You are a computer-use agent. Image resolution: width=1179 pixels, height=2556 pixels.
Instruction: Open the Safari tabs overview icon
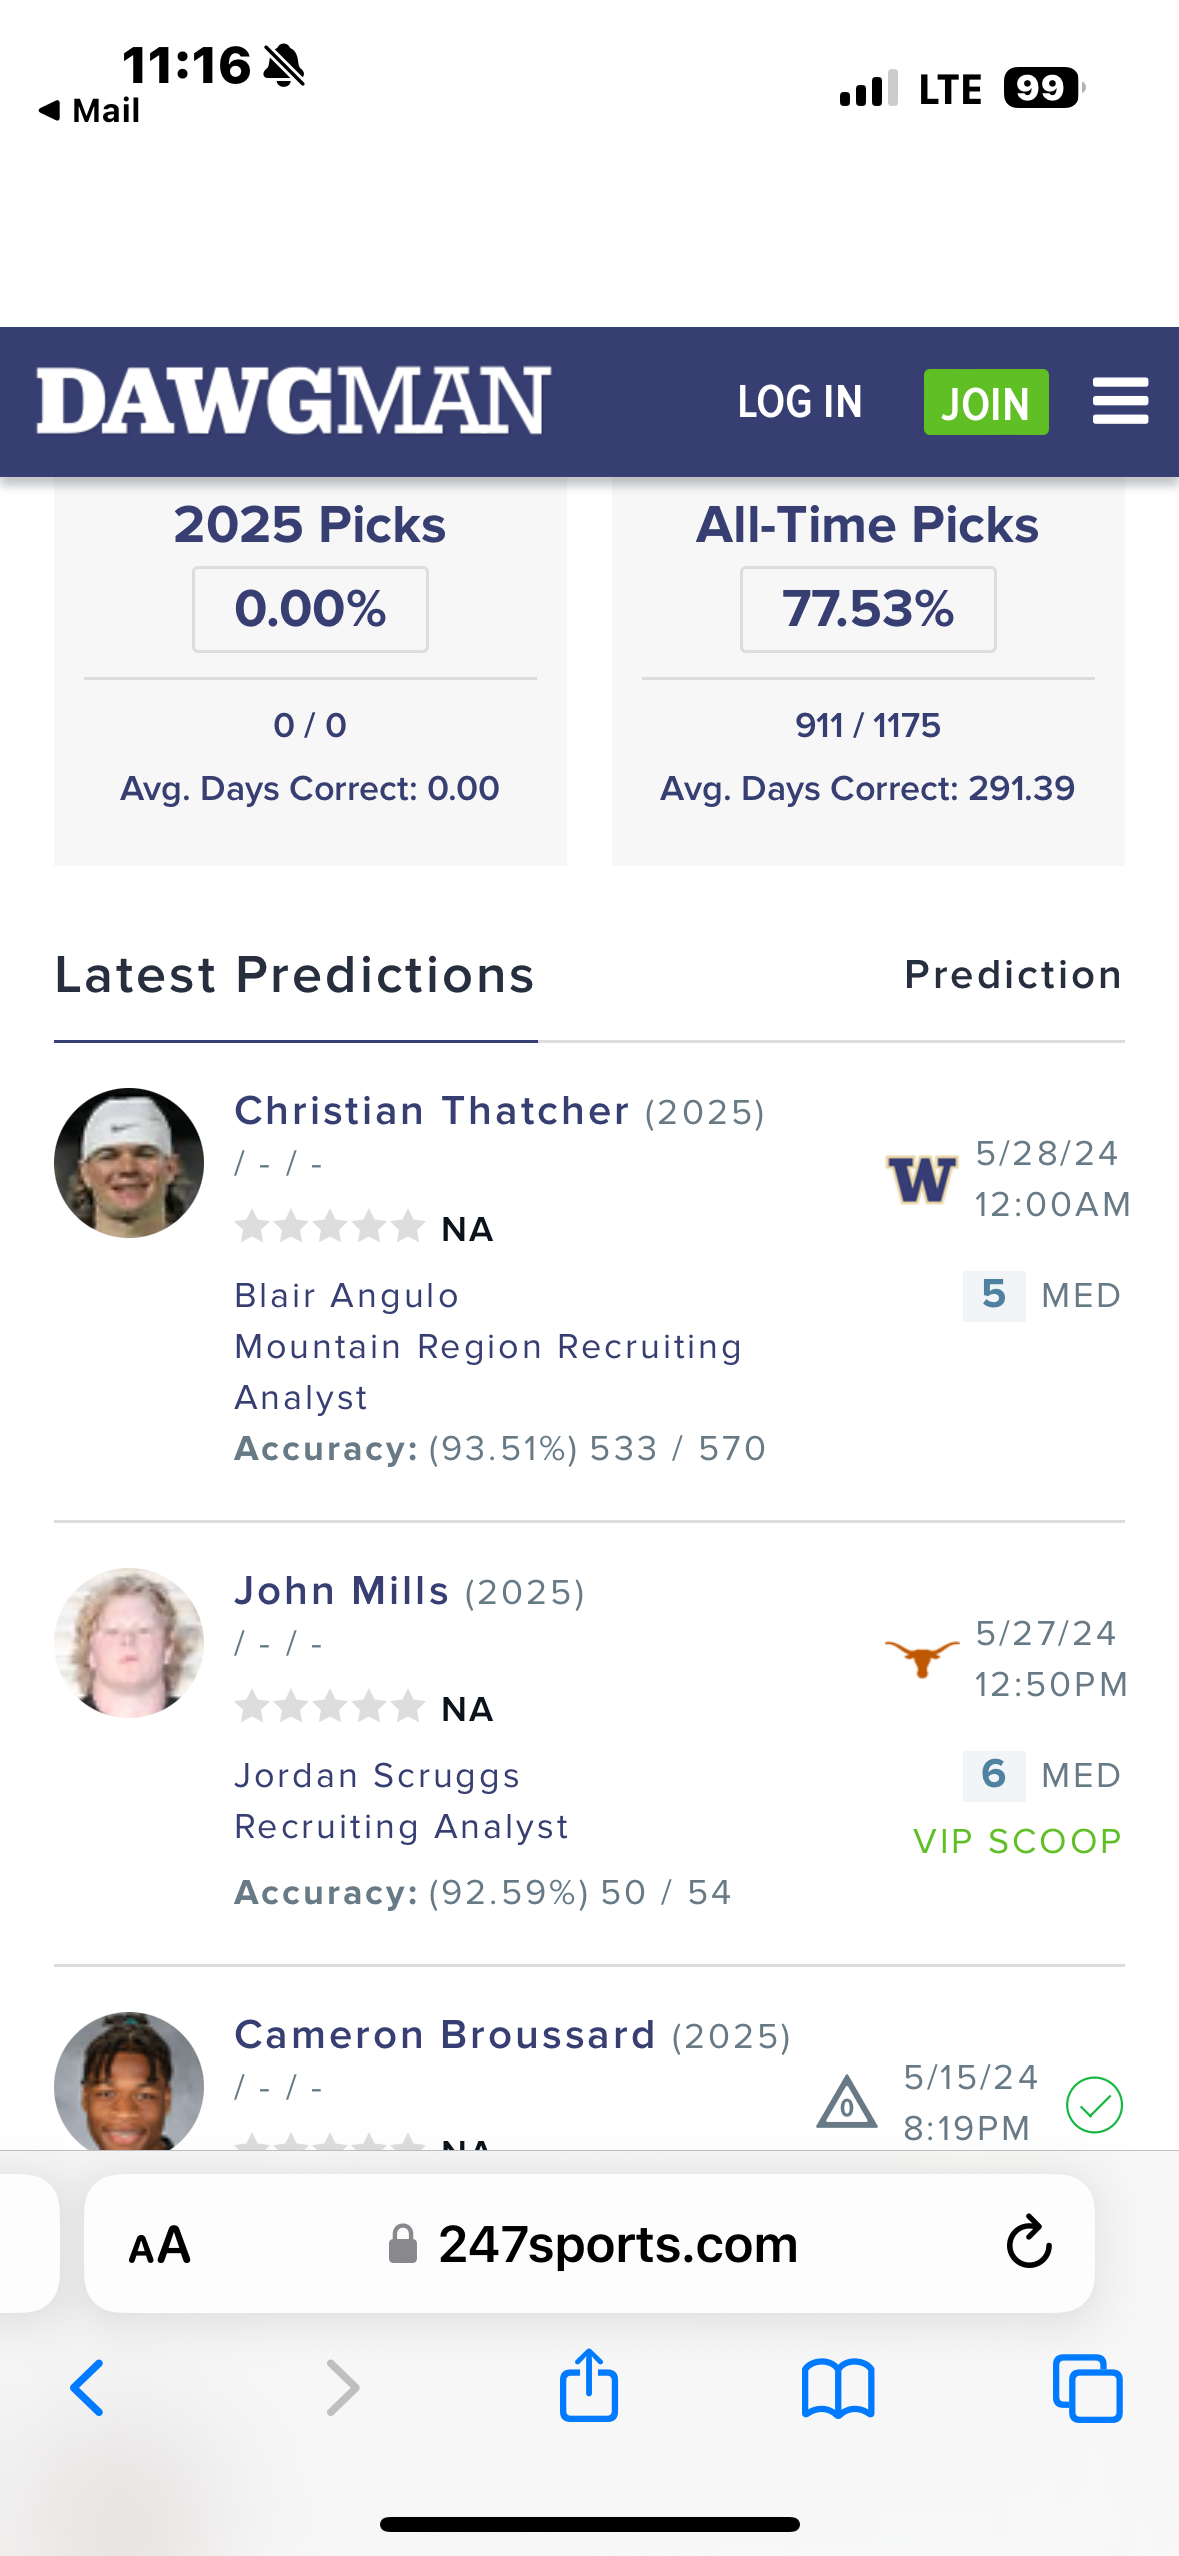tap(1087, 2388)
